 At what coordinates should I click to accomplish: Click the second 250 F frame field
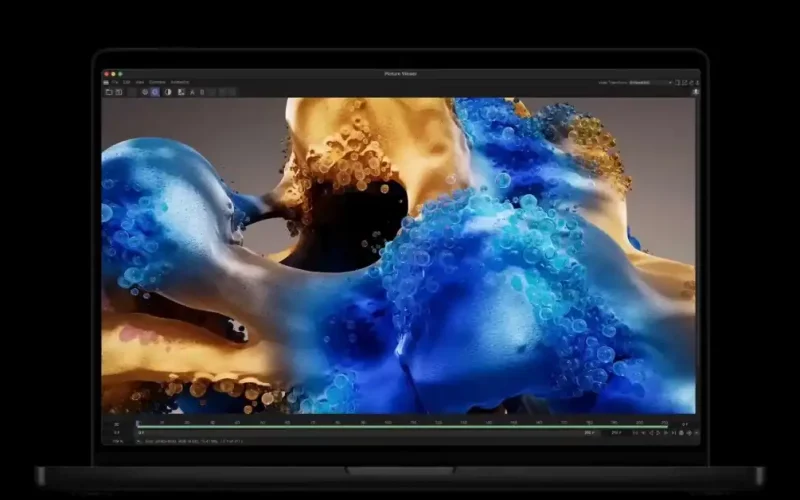pos(616,433)
